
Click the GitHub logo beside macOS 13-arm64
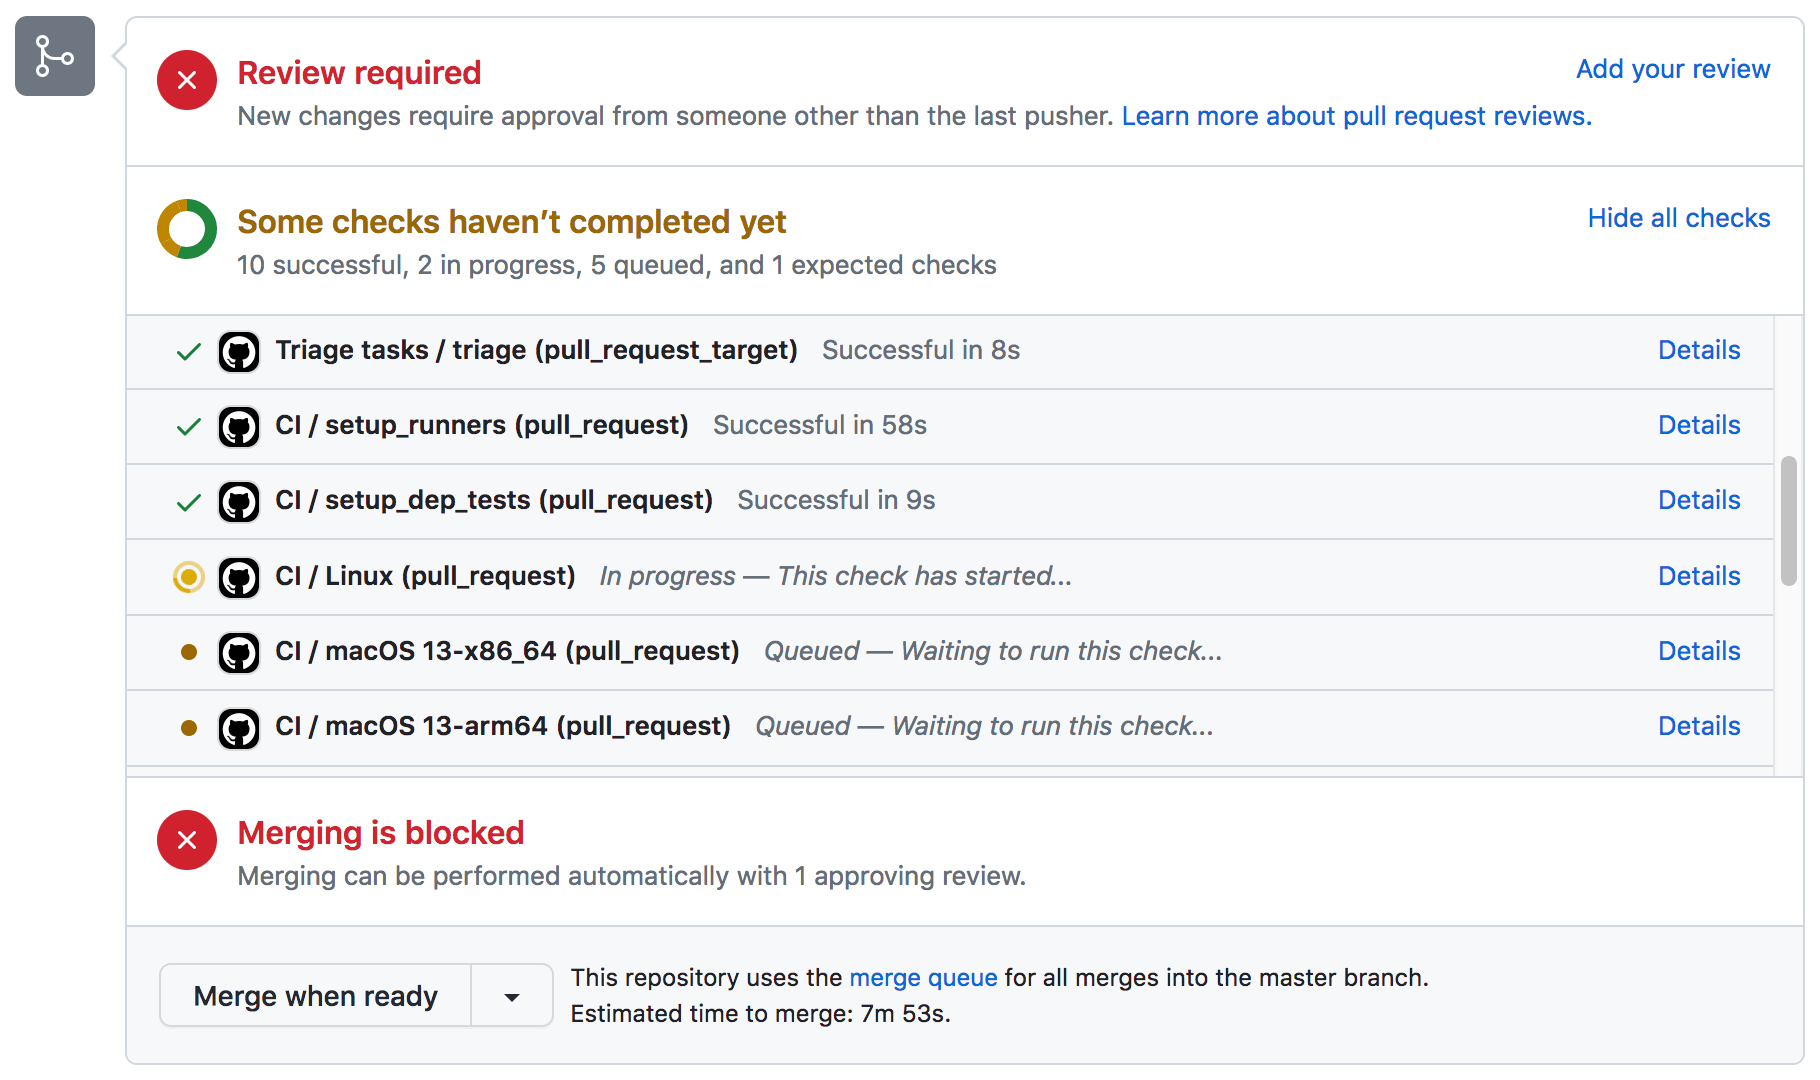pos(238,727)
